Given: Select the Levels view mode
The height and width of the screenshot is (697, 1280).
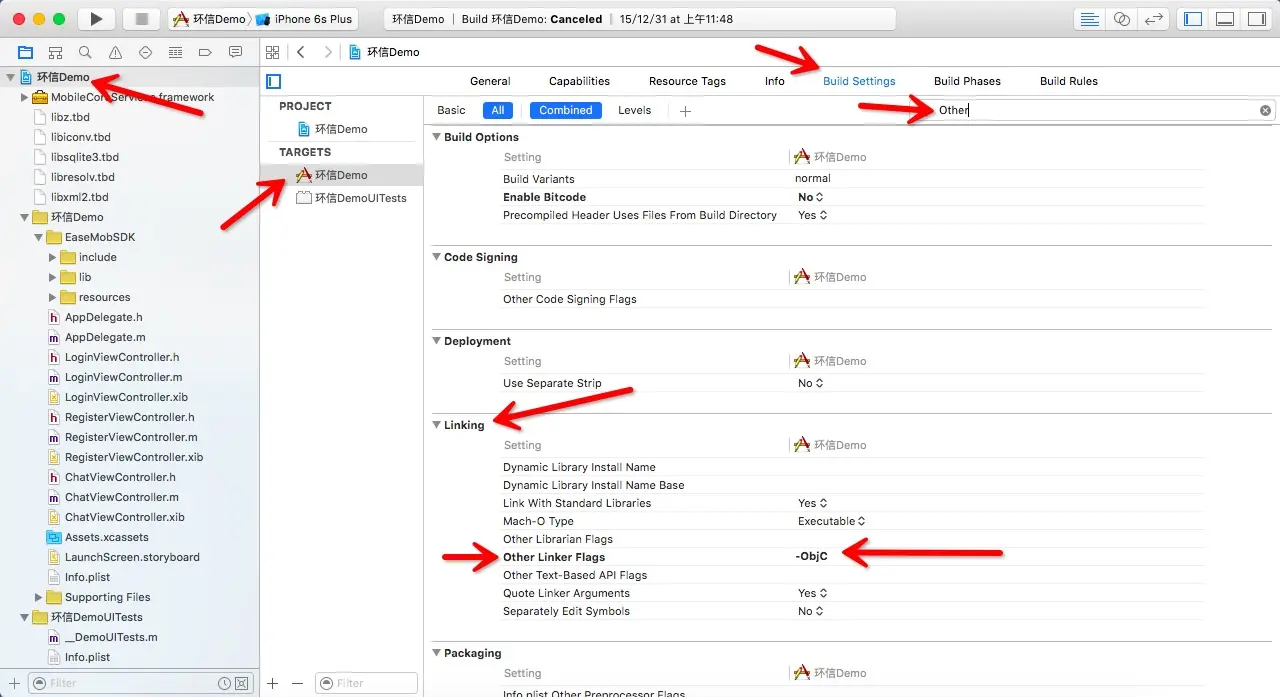Looking at the screenshot, I should pos(634,110).
